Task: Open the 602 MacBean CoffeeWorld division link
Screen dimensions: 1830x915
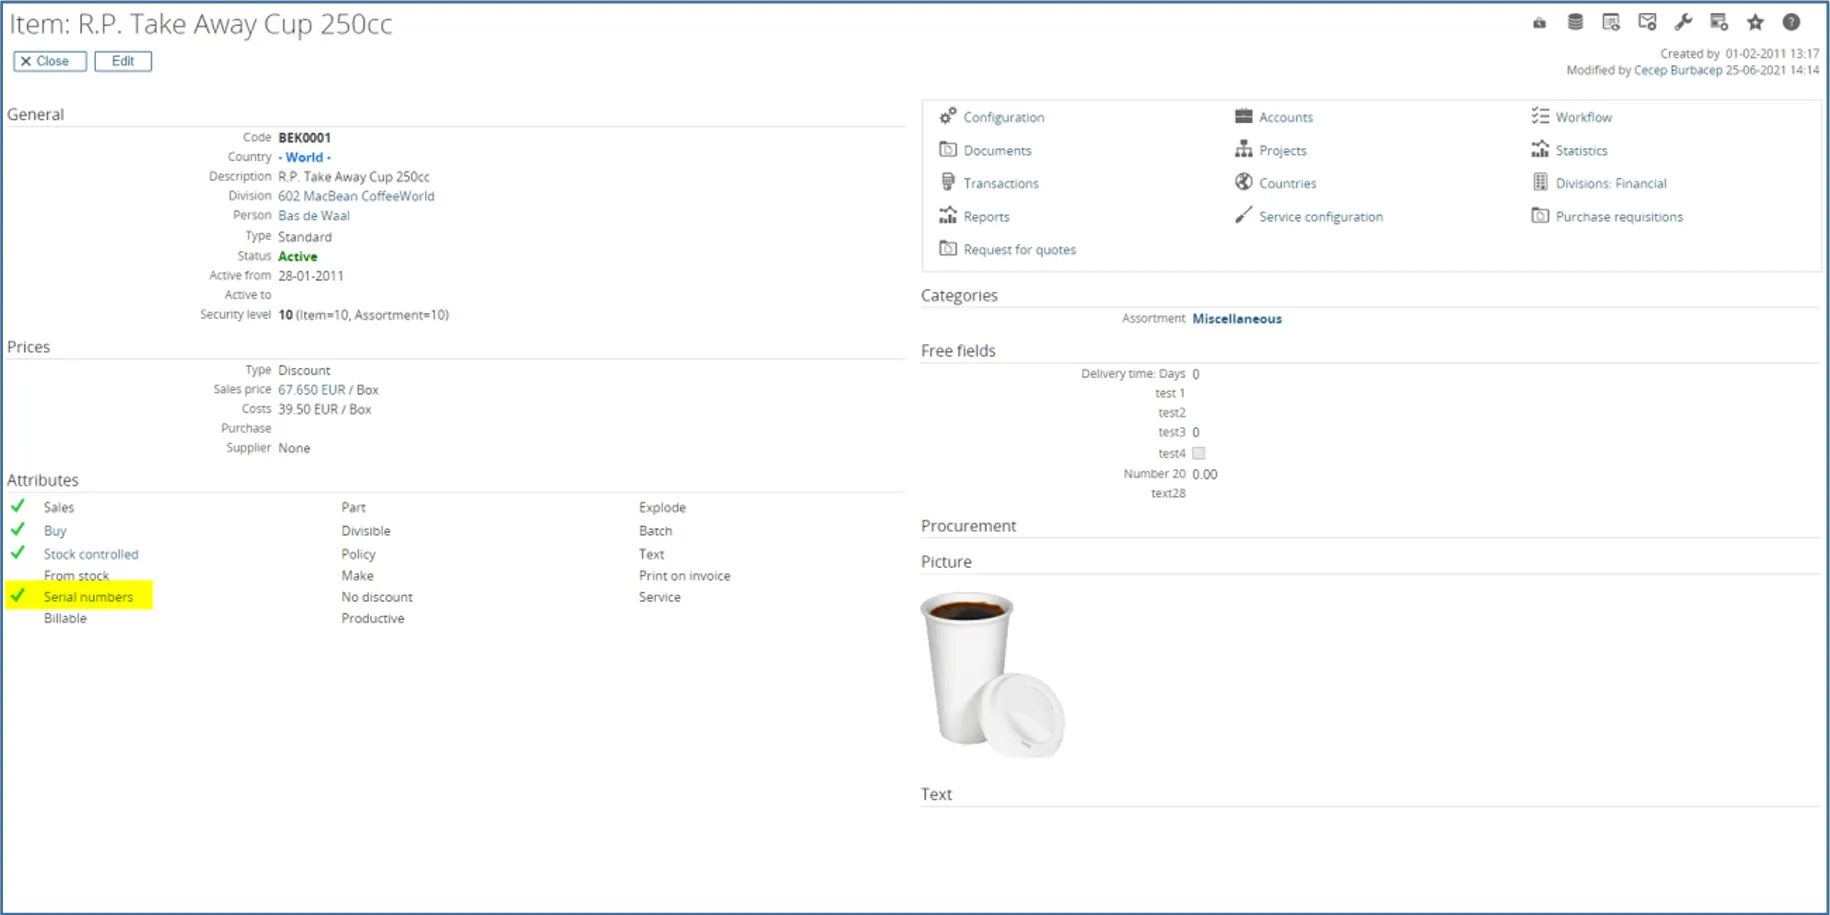Action: (x=356, y=196)
